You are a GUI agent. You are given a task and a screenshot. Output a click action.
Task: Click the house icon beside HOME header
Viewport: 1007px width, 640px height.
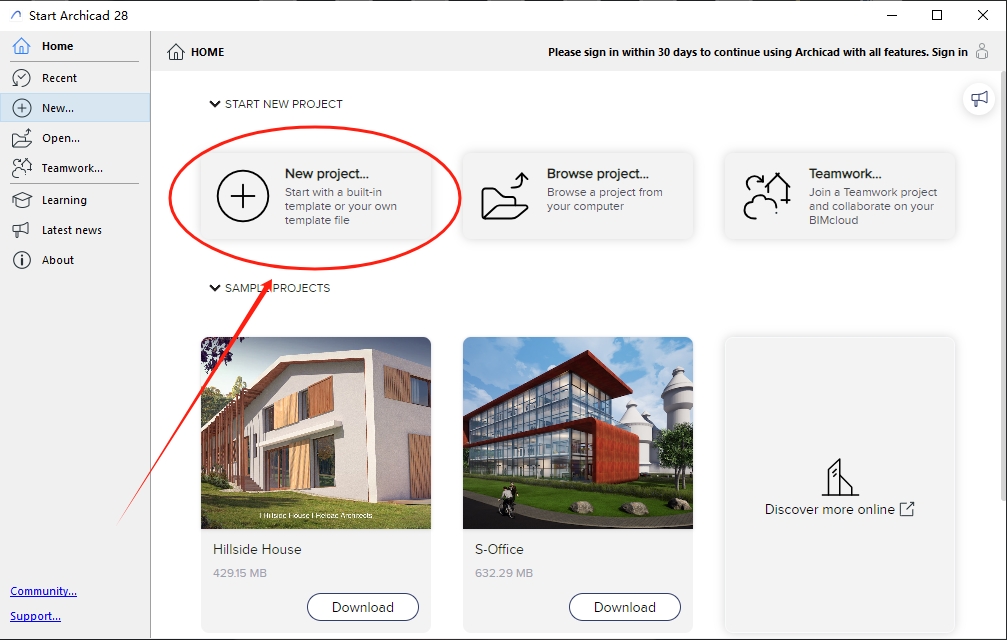coord(175,52)
